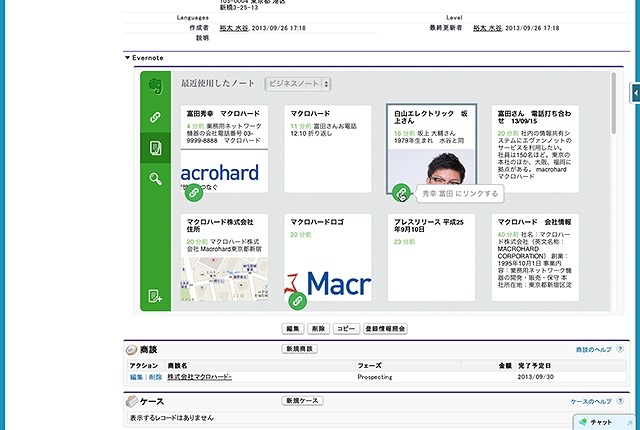640x430 pixels.
Task: Open 商談のヘルプ question mark icon
Action: pos(620,349)
